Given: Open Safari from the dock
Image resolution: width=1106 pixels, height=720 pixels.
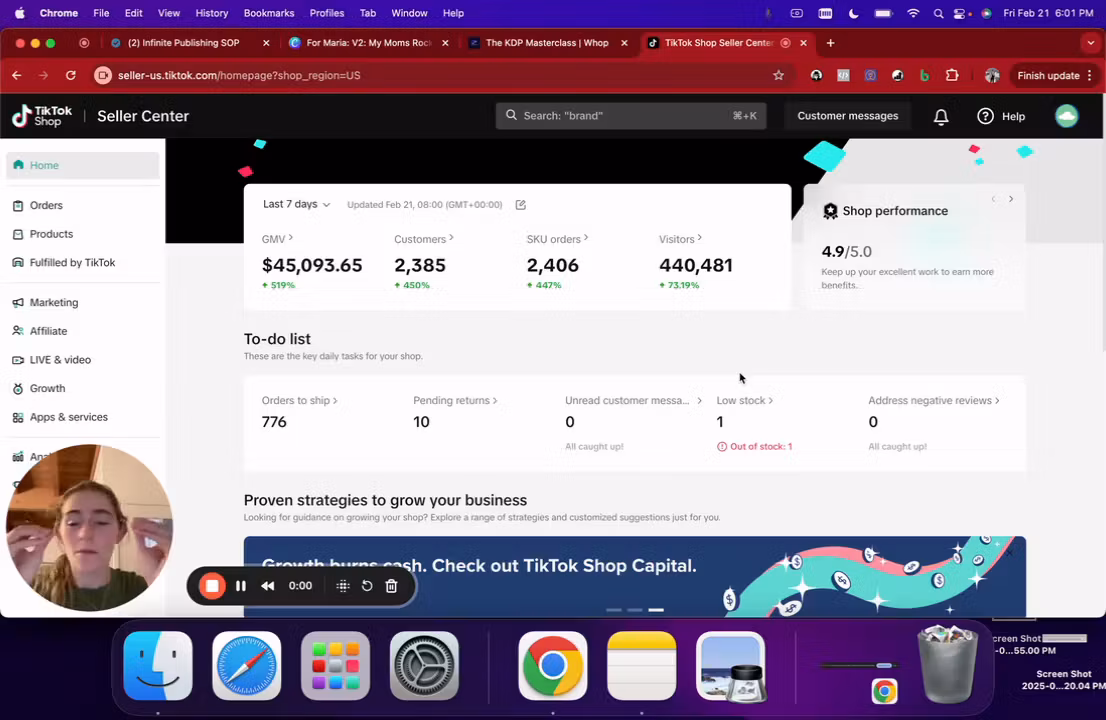Looking at the screenshot, I should pos(246,666).
